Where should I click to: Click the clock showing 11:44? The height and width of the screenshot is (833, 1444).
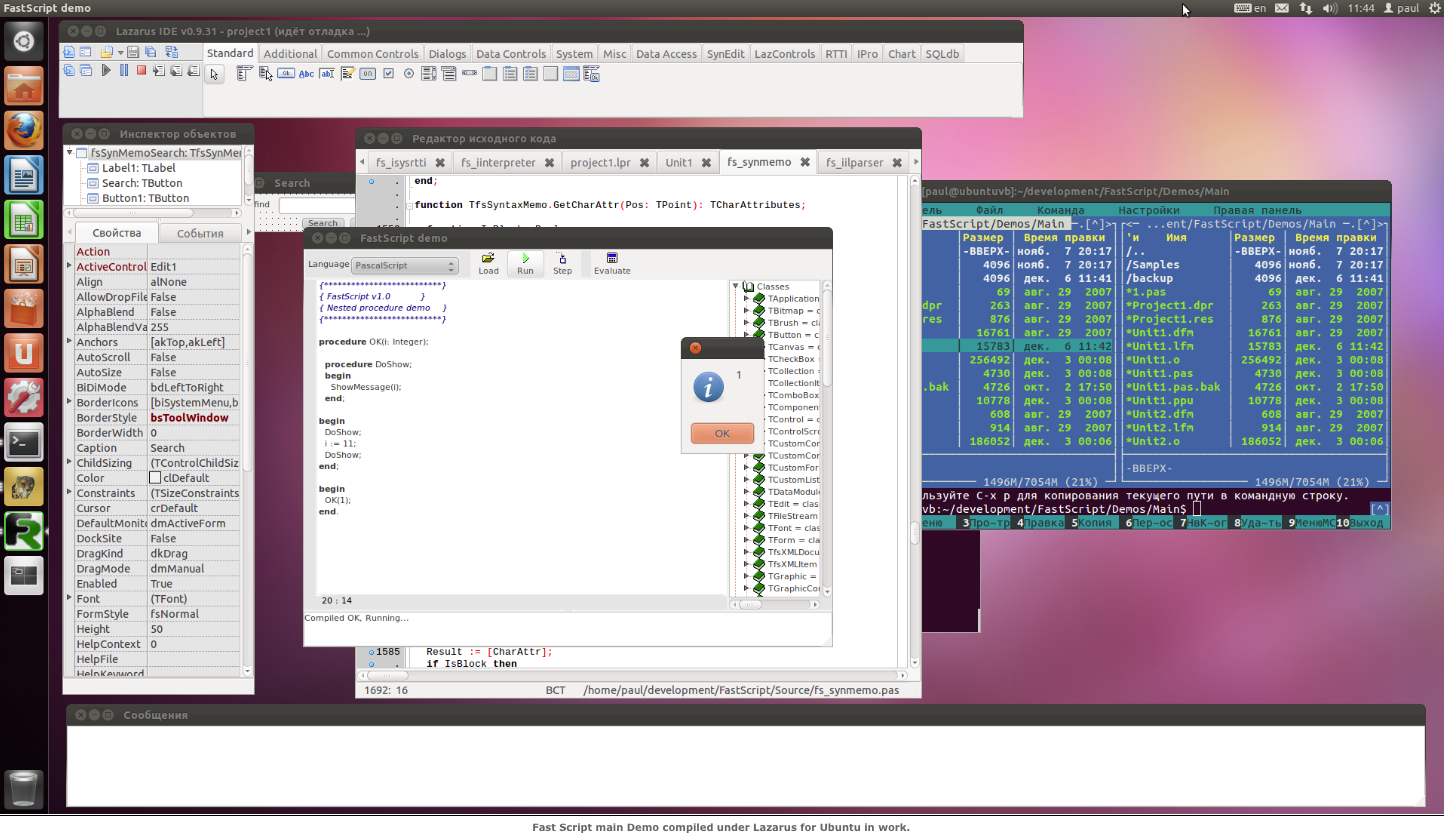pyautogui.click(x=1361, y=8)
